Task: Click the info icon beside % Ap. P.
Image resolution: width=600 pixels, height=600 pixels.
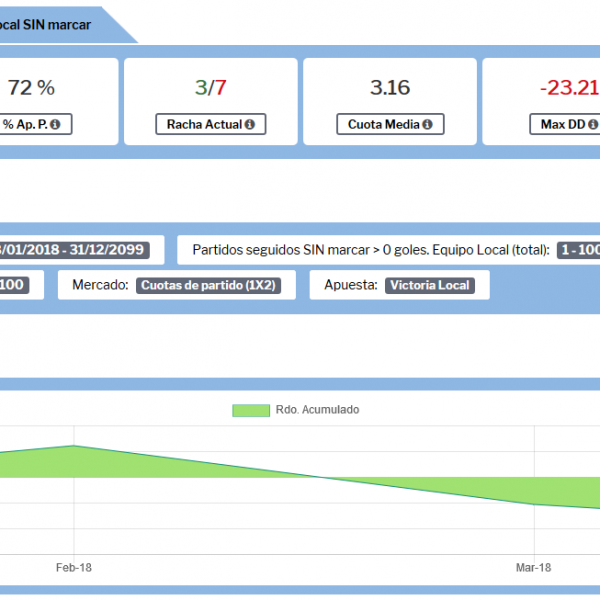Action: (54, 125)
